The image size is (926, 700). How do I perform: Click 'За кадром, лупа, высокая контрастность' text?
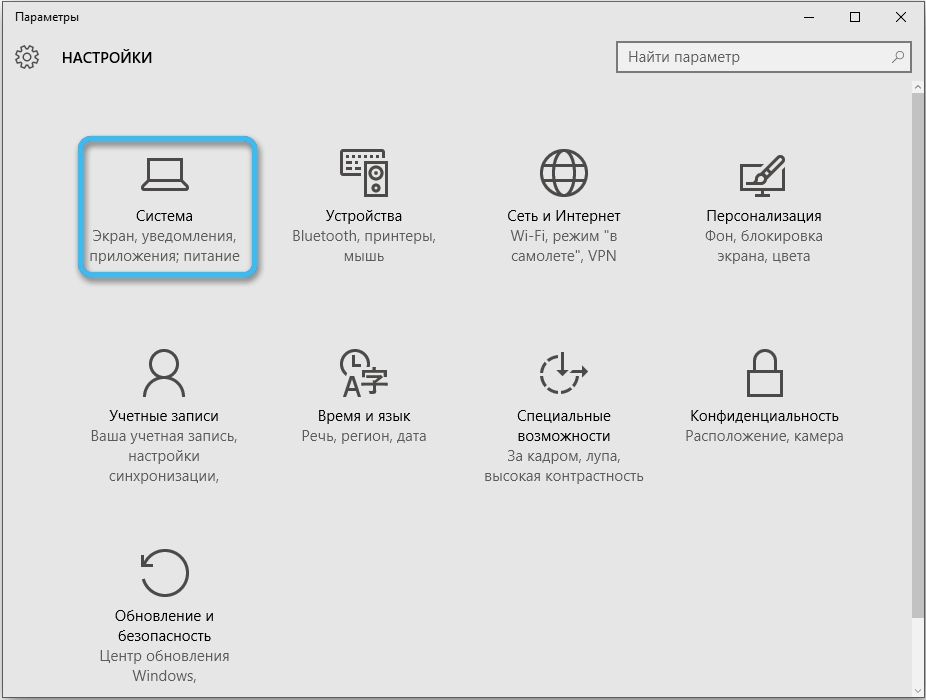pos(564,466)
